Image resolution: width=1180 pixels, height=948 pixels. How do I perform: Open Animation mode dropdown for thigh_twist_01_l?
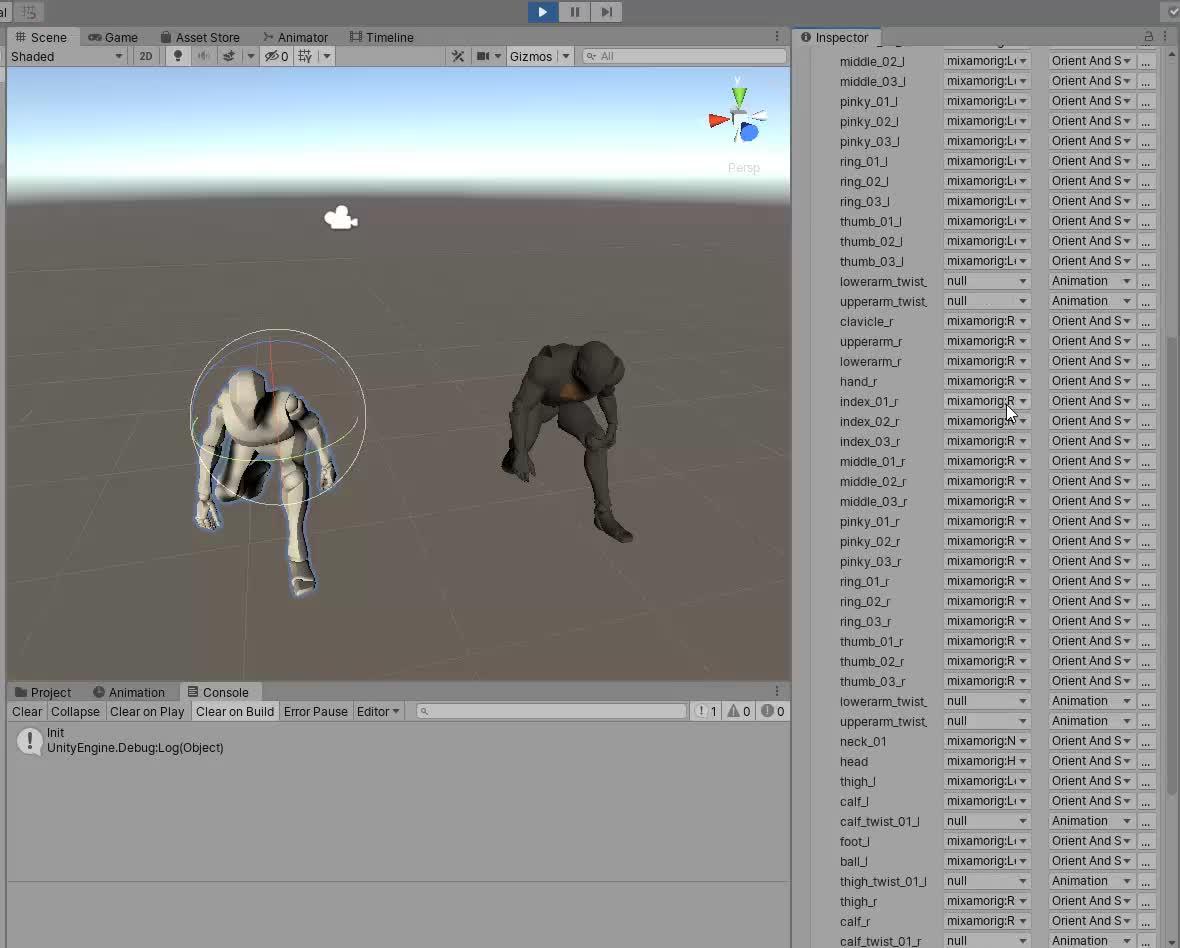click(1090, 880)
